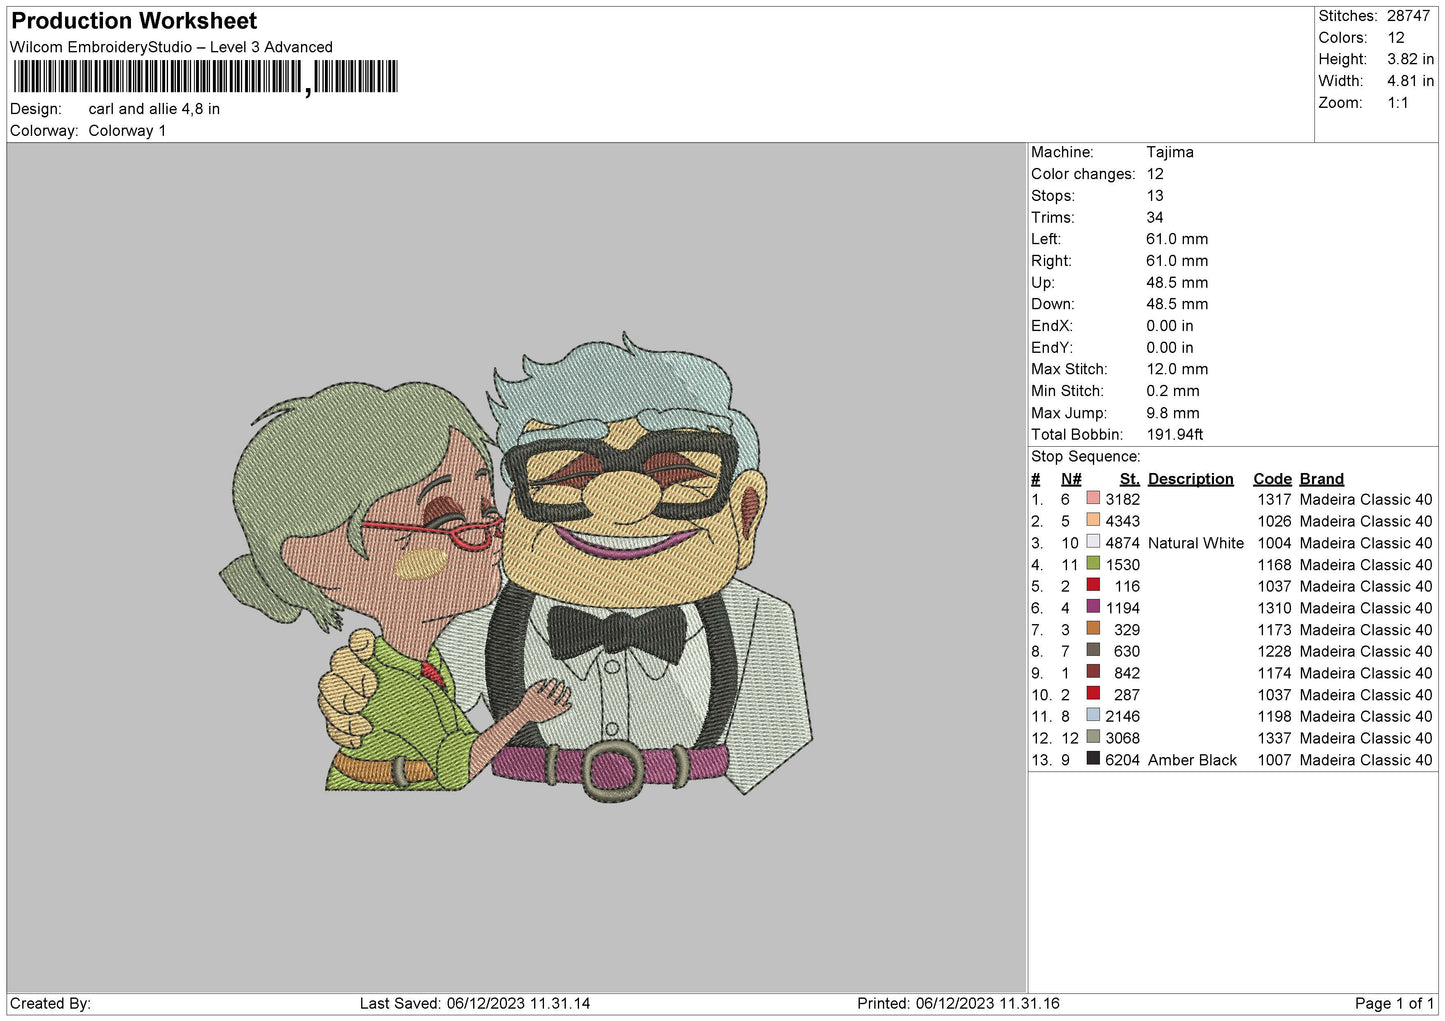Select the light blue swatch for code 1198
This screenshot has width=1445, height=1021.
click(1093, 716)
